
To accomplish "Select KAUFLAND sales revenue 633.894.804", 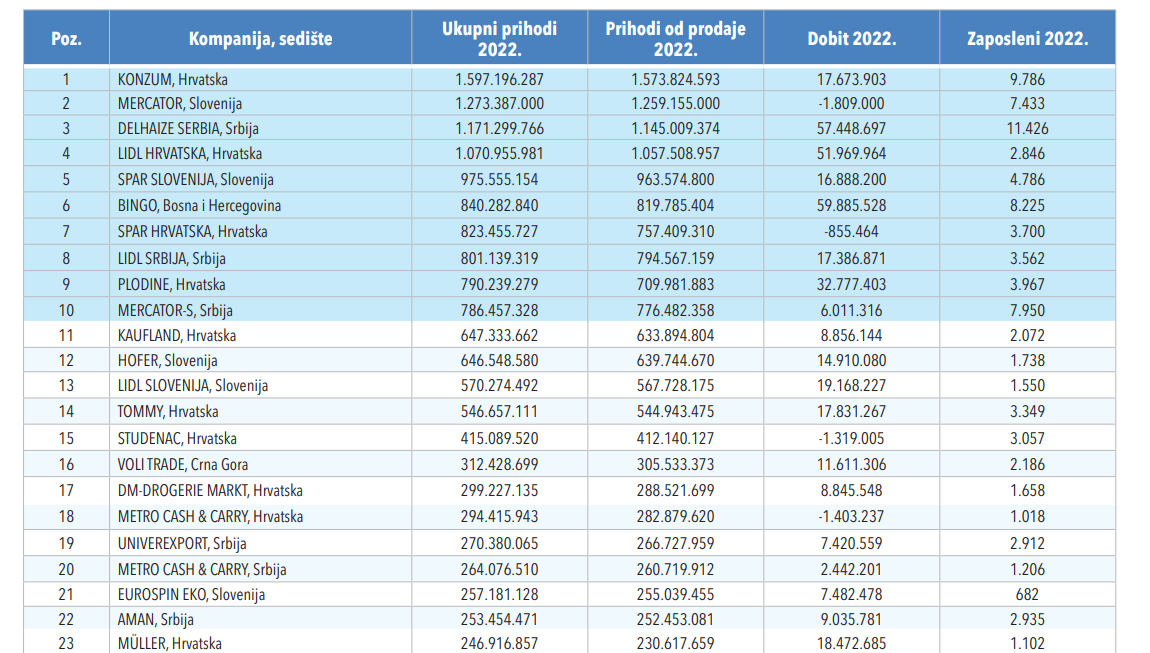I will [x=675, y=335].
